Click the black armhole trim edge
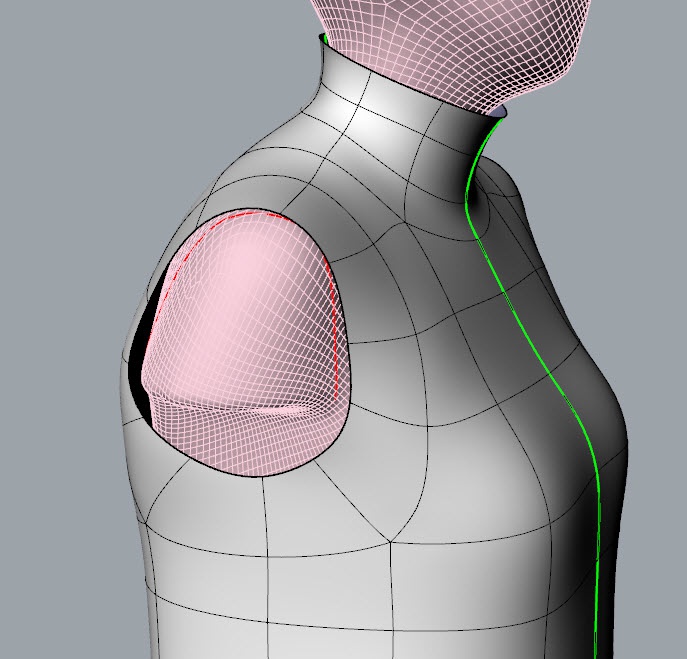This screenshot has width=687, height=659. coord(347,342)
